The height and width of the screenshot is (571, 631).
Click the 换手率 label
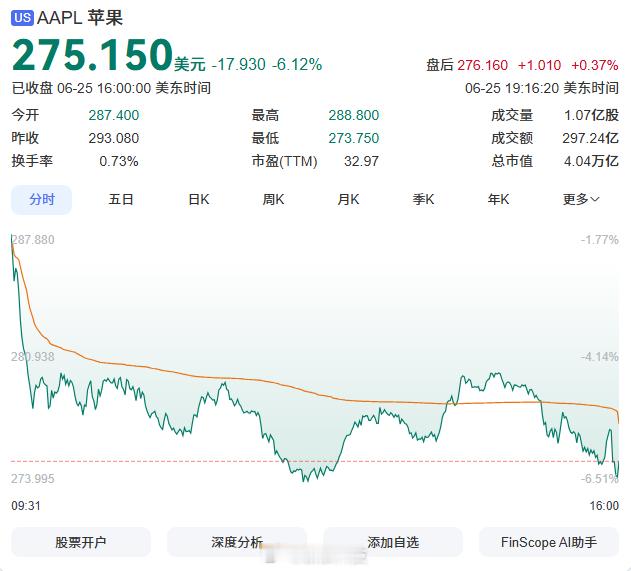pyautogui.click(x=32, y=161)
